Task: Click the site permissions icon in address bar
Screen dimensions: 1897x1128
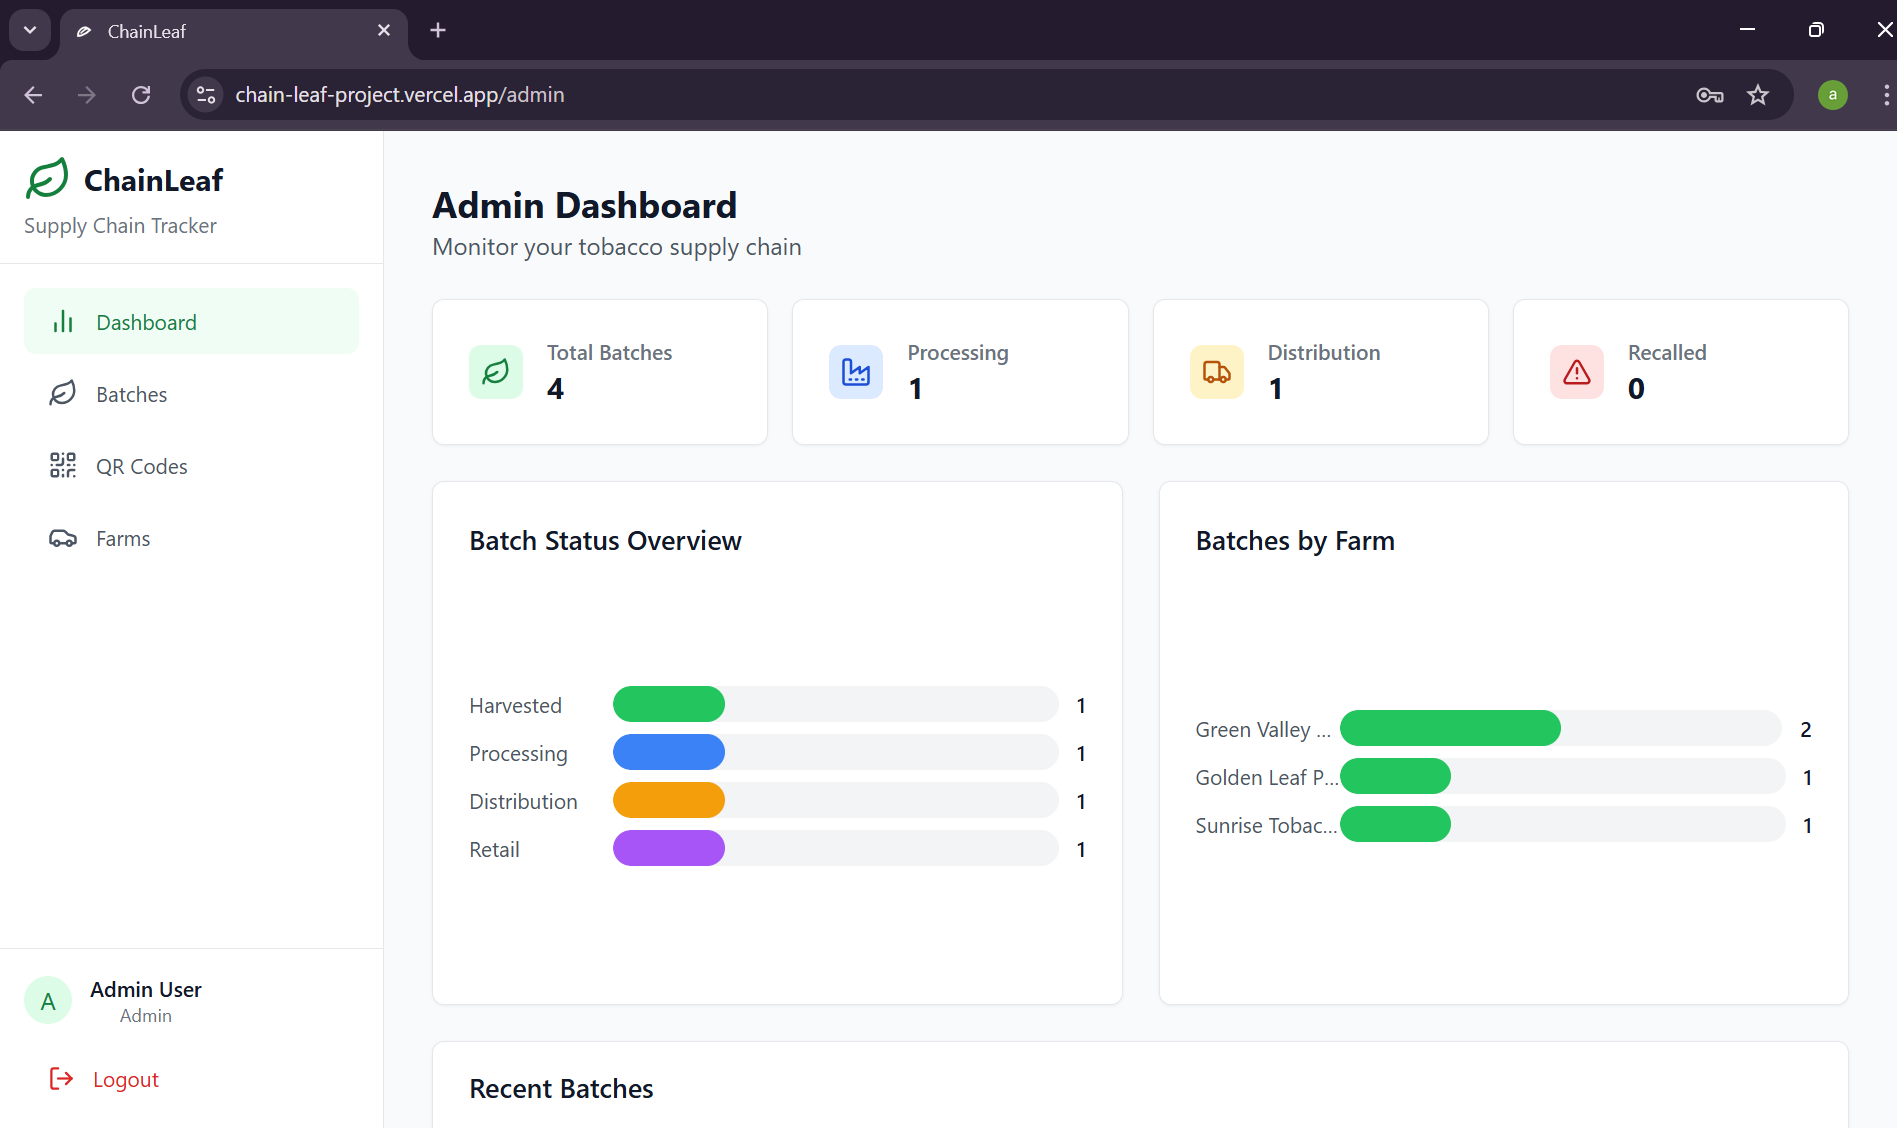Action: coord(205,94)
